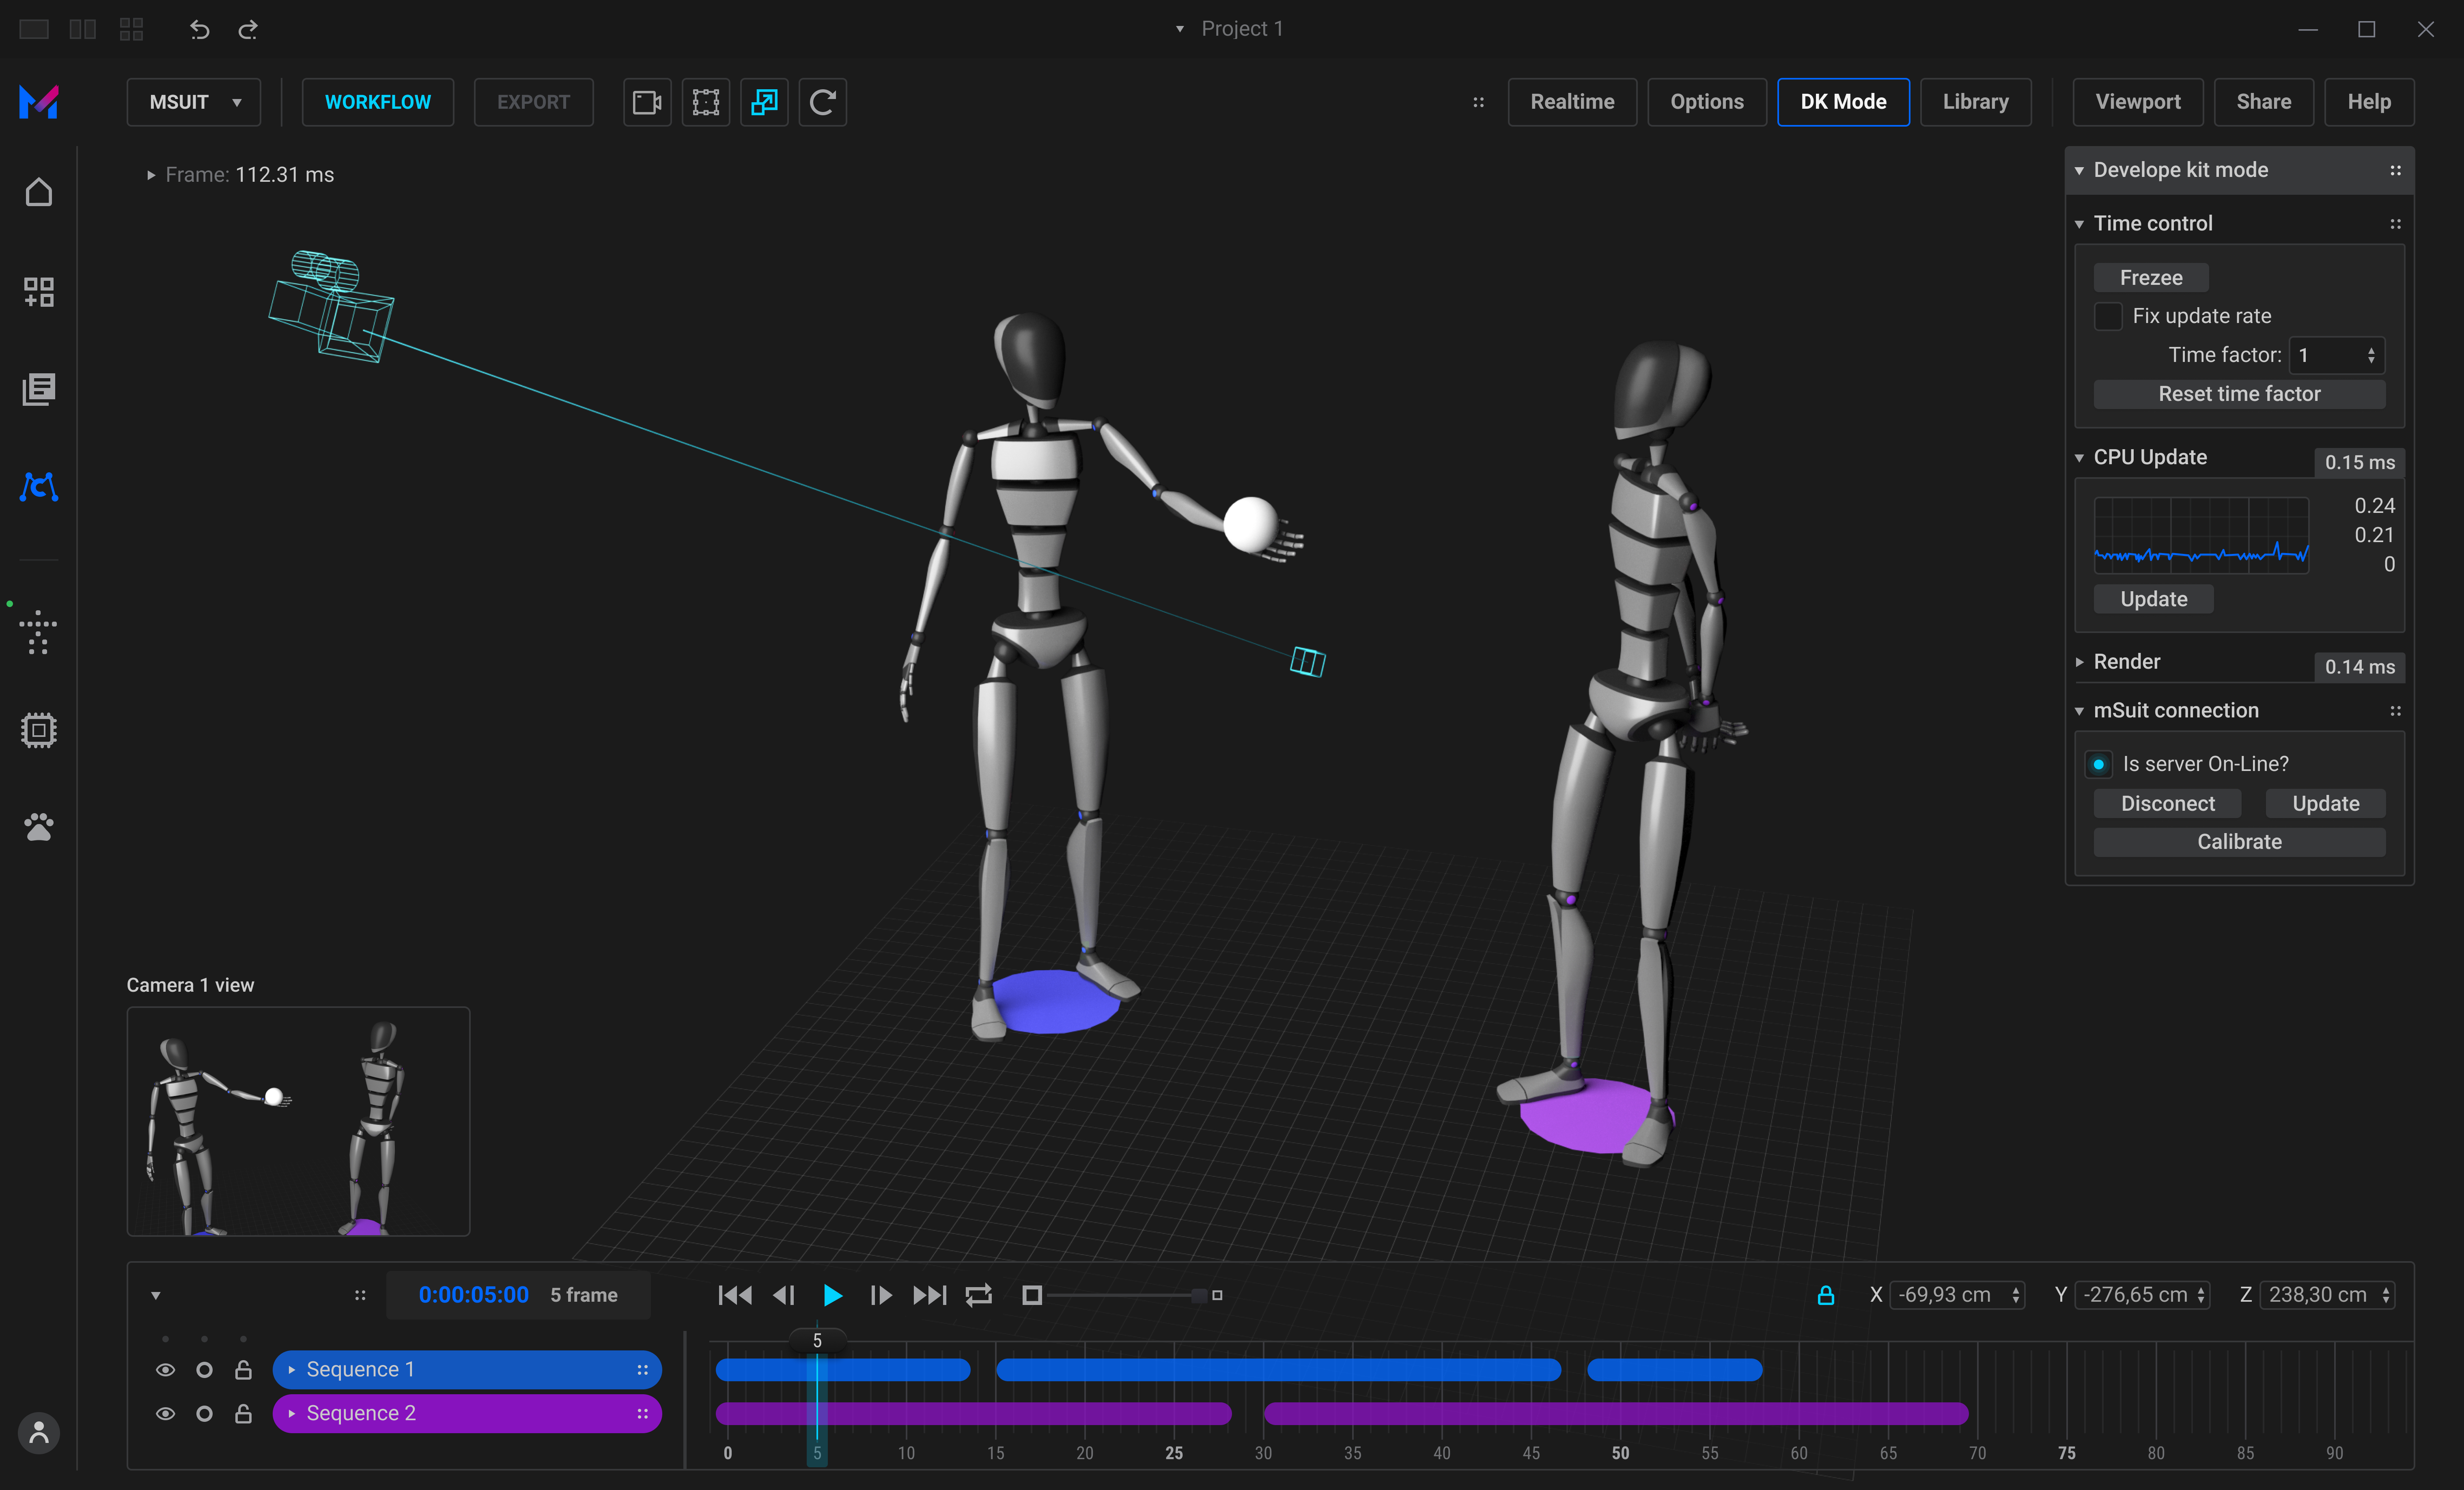Toggle Sequence 1 visibility eye

click(166, 1370)
